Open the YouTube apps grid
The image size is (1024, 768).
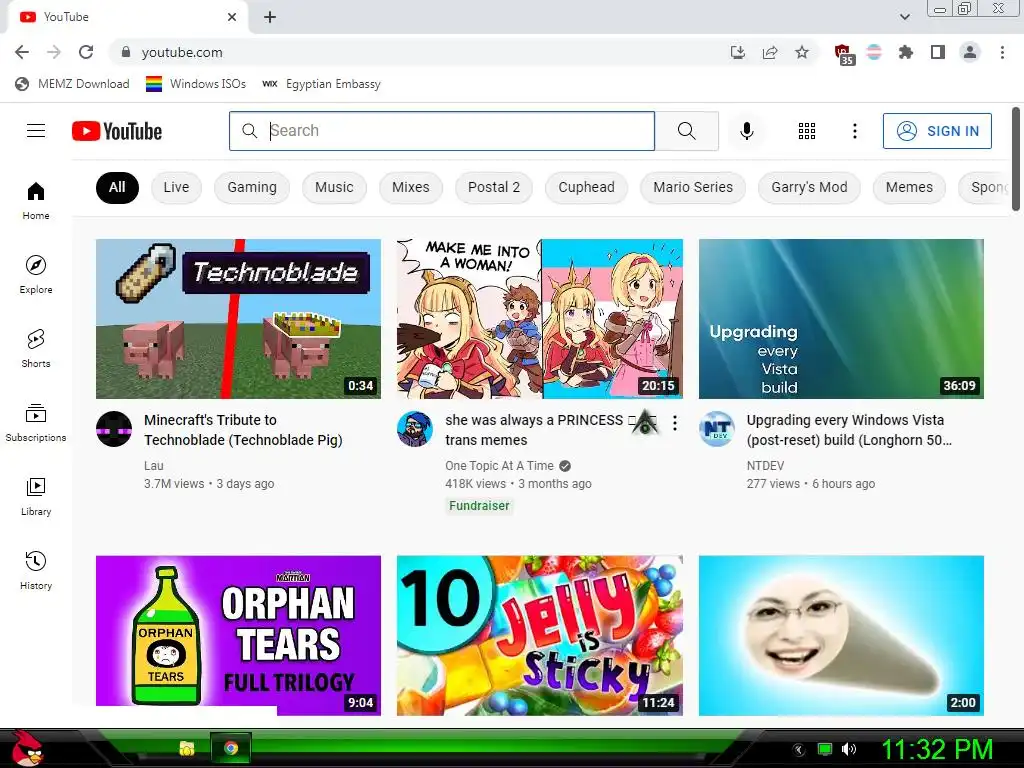point(807,131)
